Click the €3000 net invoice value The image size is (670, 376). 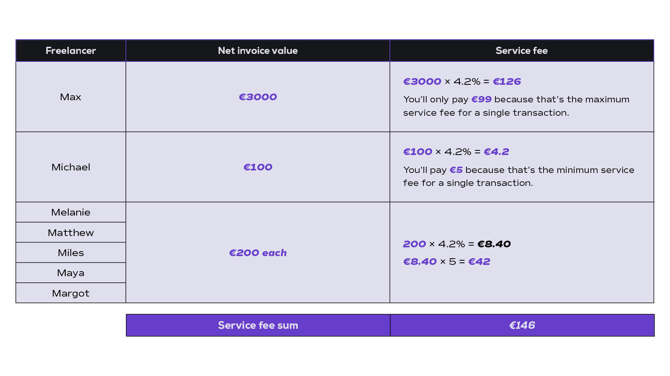tap(258, 97)
